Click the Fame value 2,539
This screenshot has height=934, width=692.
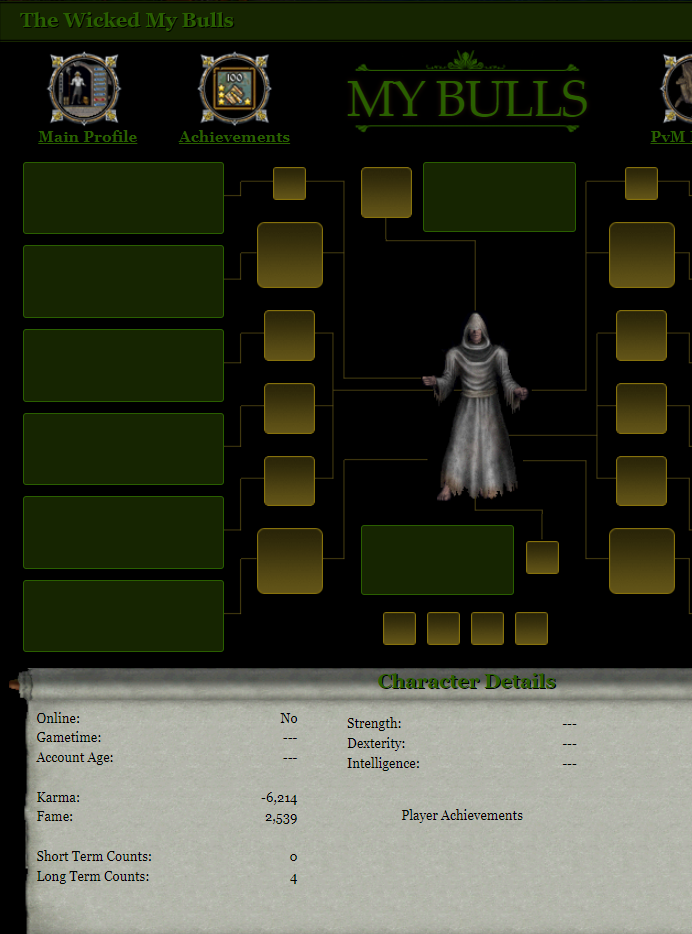(x=281, y=818)
